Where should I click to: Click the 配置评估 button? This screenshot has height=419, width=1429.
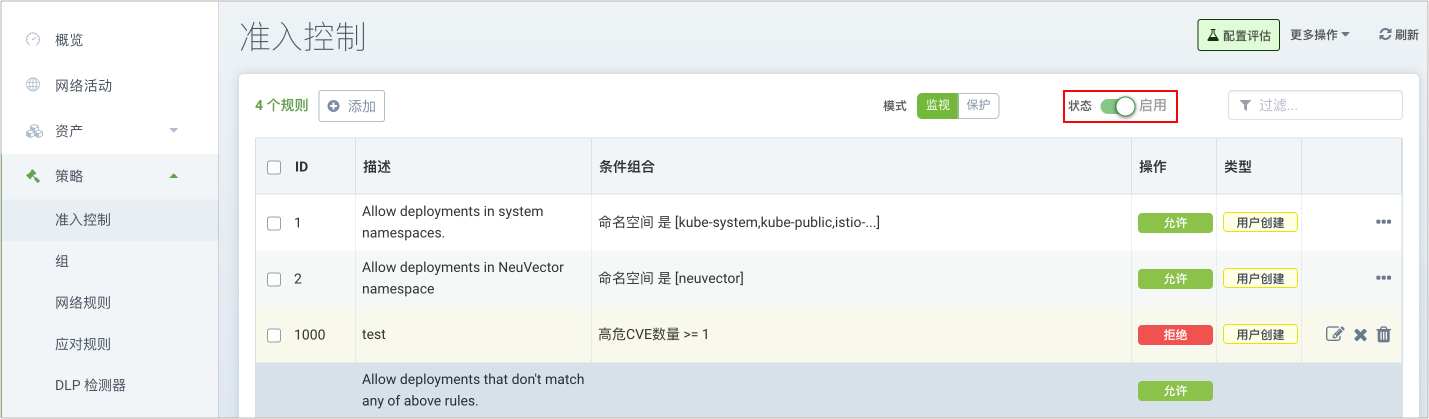point(1239,35)
